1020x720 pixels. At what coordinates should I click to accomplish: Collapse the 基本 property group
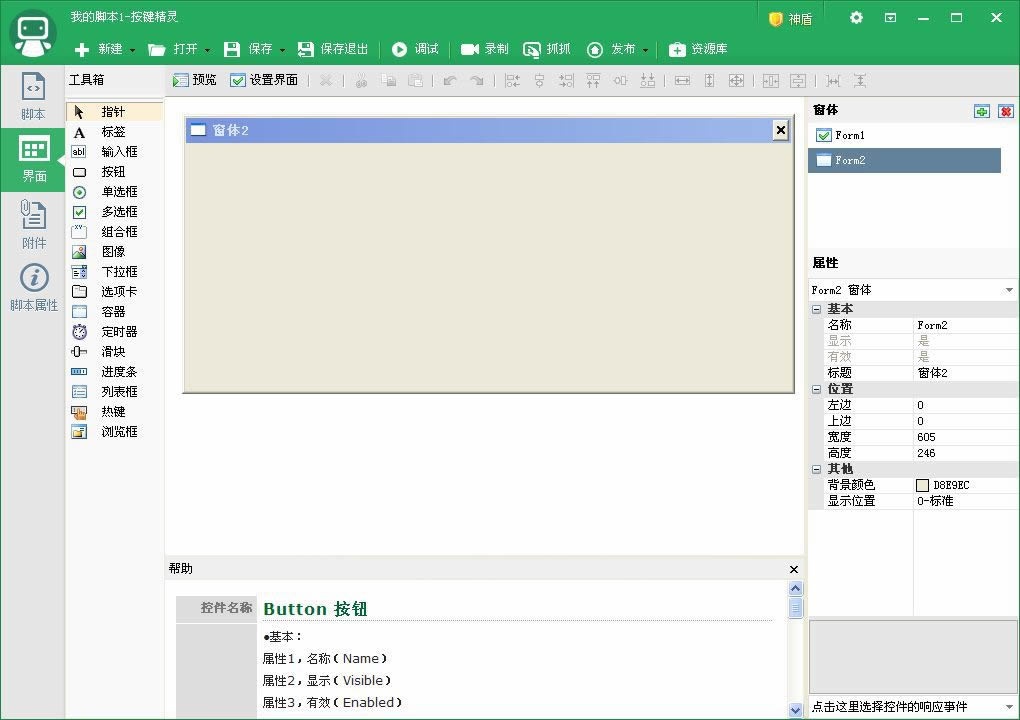[x=816, y=309]
